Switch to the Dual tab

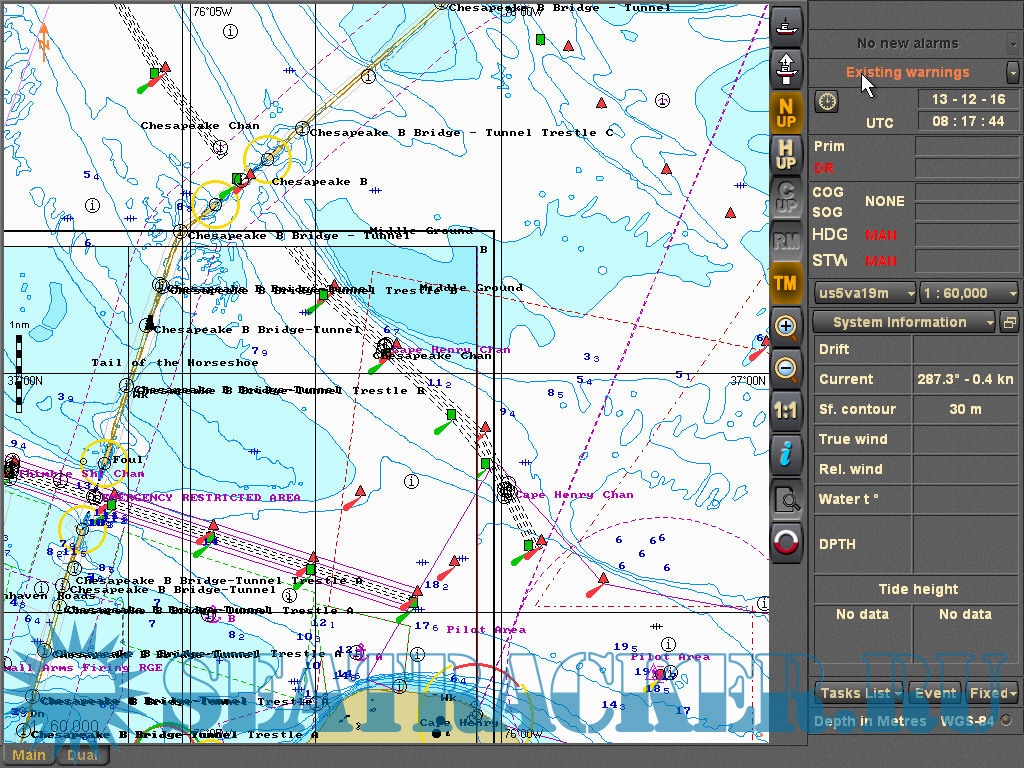[82, 756]
